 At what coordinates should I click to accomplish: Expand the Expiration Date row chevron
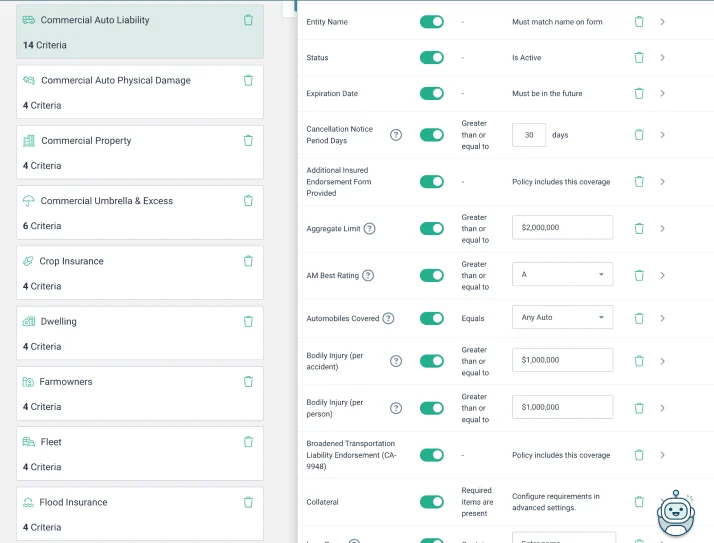point(663,93)
